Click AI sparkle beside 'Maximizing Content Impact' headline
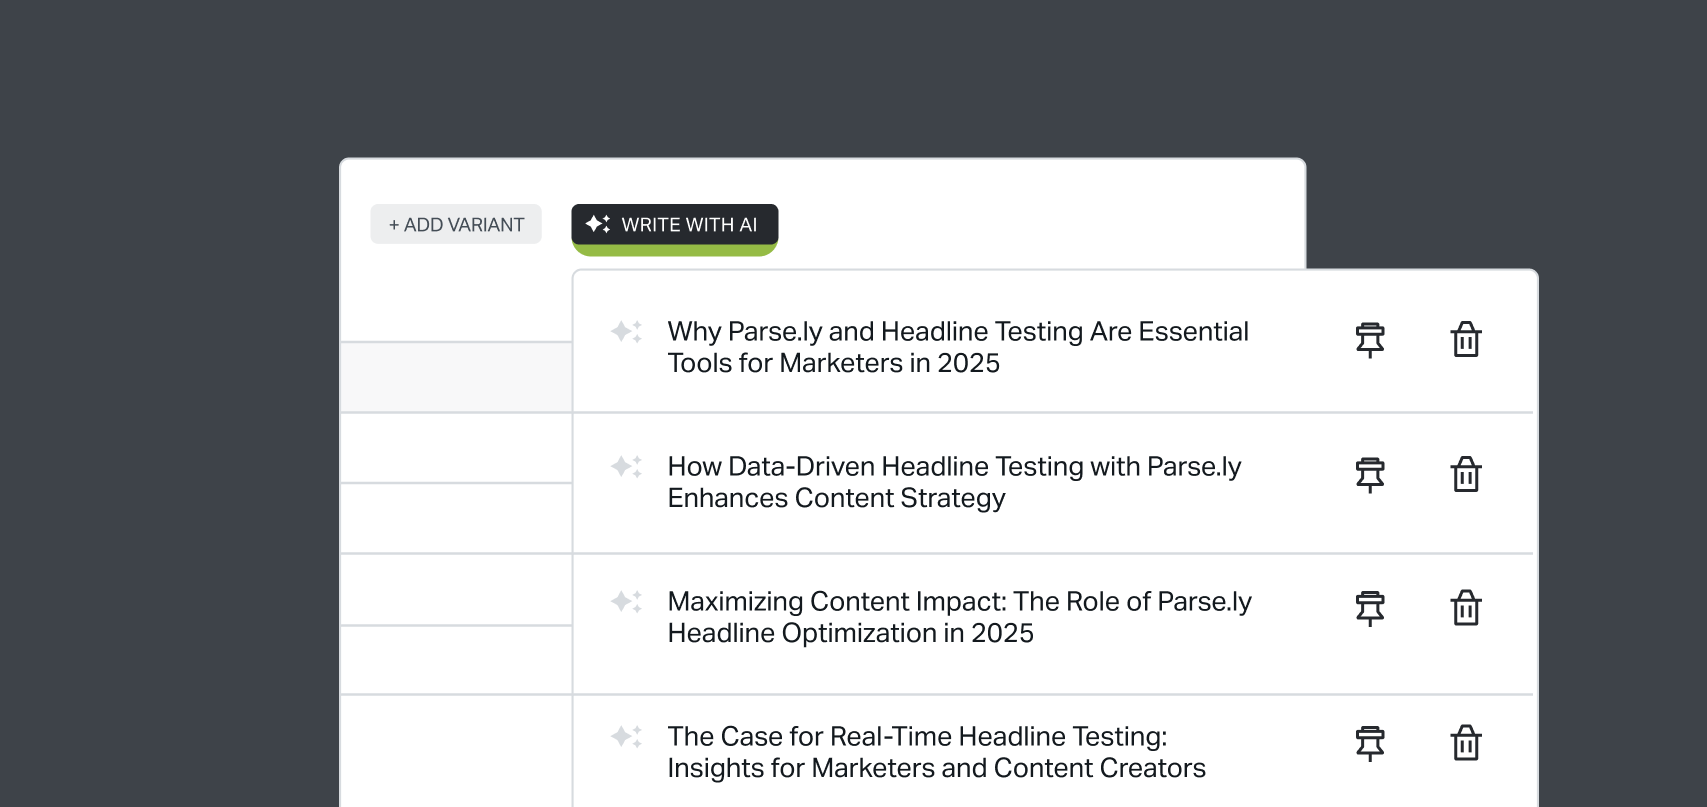This screenshot has width=1707, height=807. 627,601
